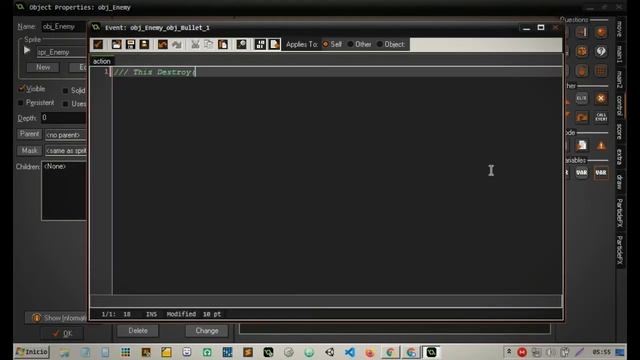Click the Delete event button
This screenshot has height=360, width=640.
[x=138, y=331]
